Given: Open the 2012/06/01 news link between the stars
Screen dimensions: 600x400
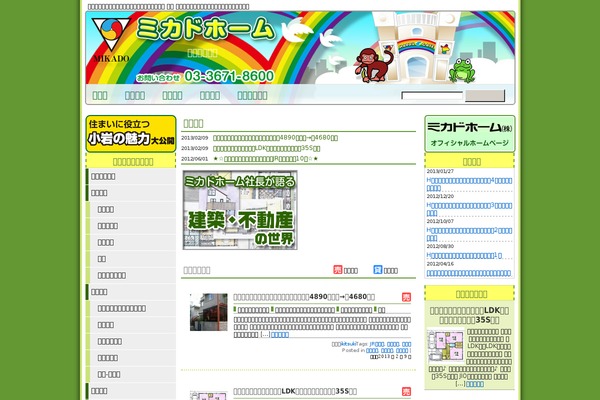Looking at the screenshot, I should (x=266, y=158).
